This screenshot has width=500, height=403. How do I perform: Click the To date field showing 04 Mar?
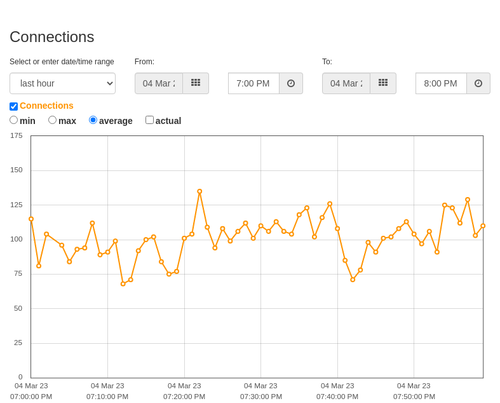pyautogui.click(x=346, y=83)
